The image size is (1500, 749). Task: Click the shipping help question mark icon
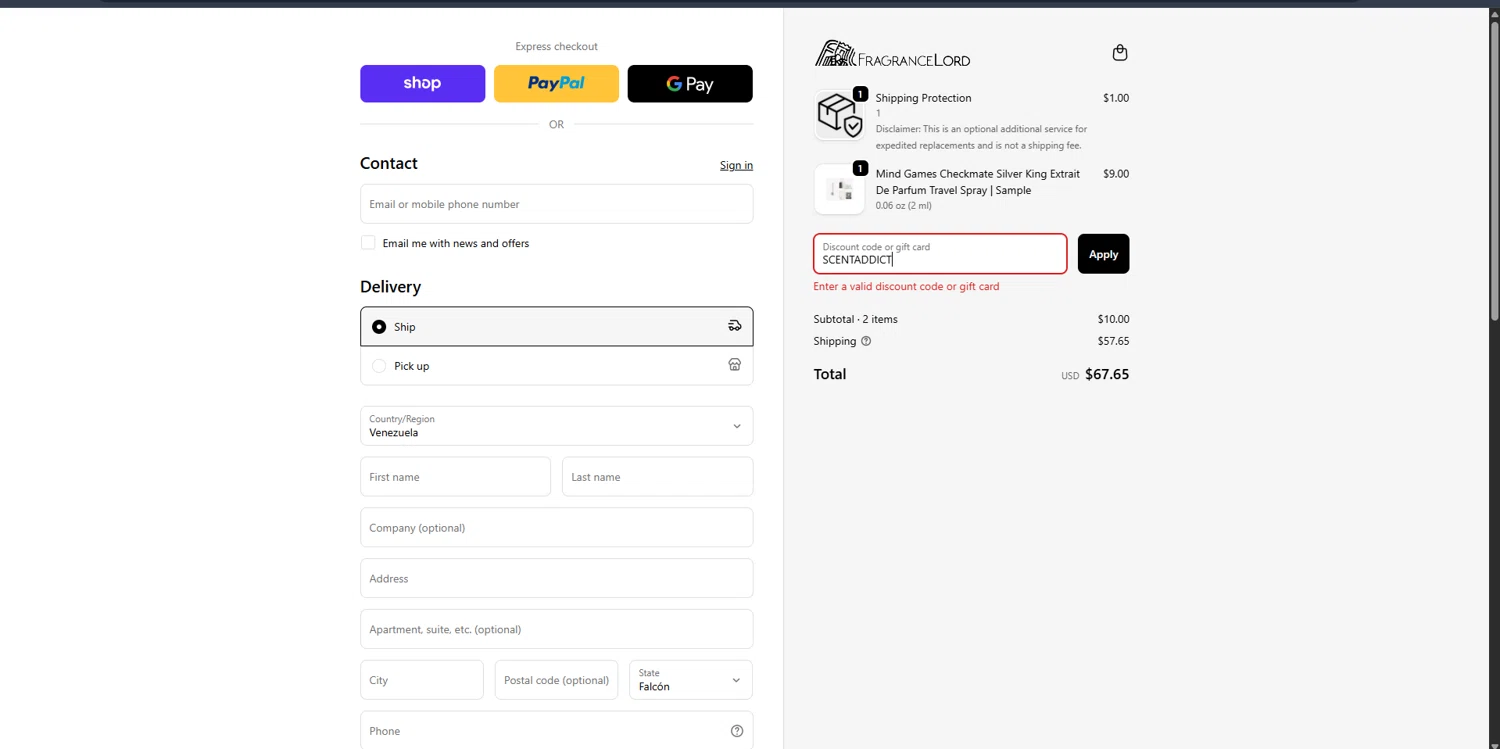pos(866,341)
